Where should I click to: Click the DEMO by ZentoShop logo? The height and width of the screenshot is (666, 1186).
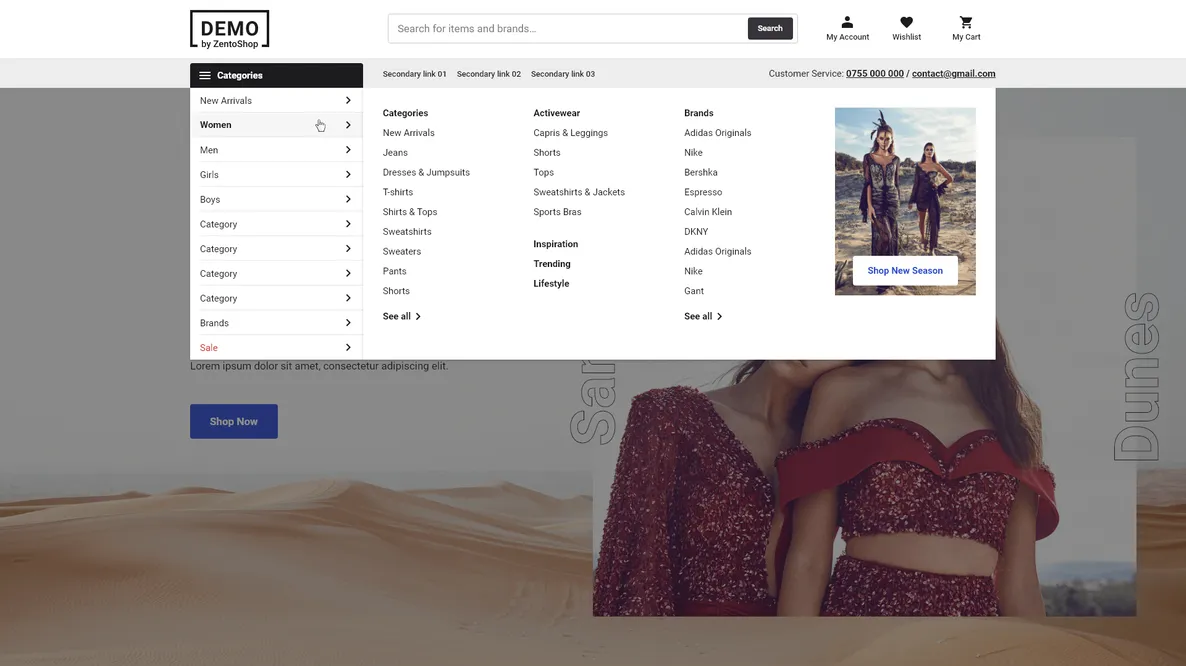pyautogui.click(x=229, y=29)
